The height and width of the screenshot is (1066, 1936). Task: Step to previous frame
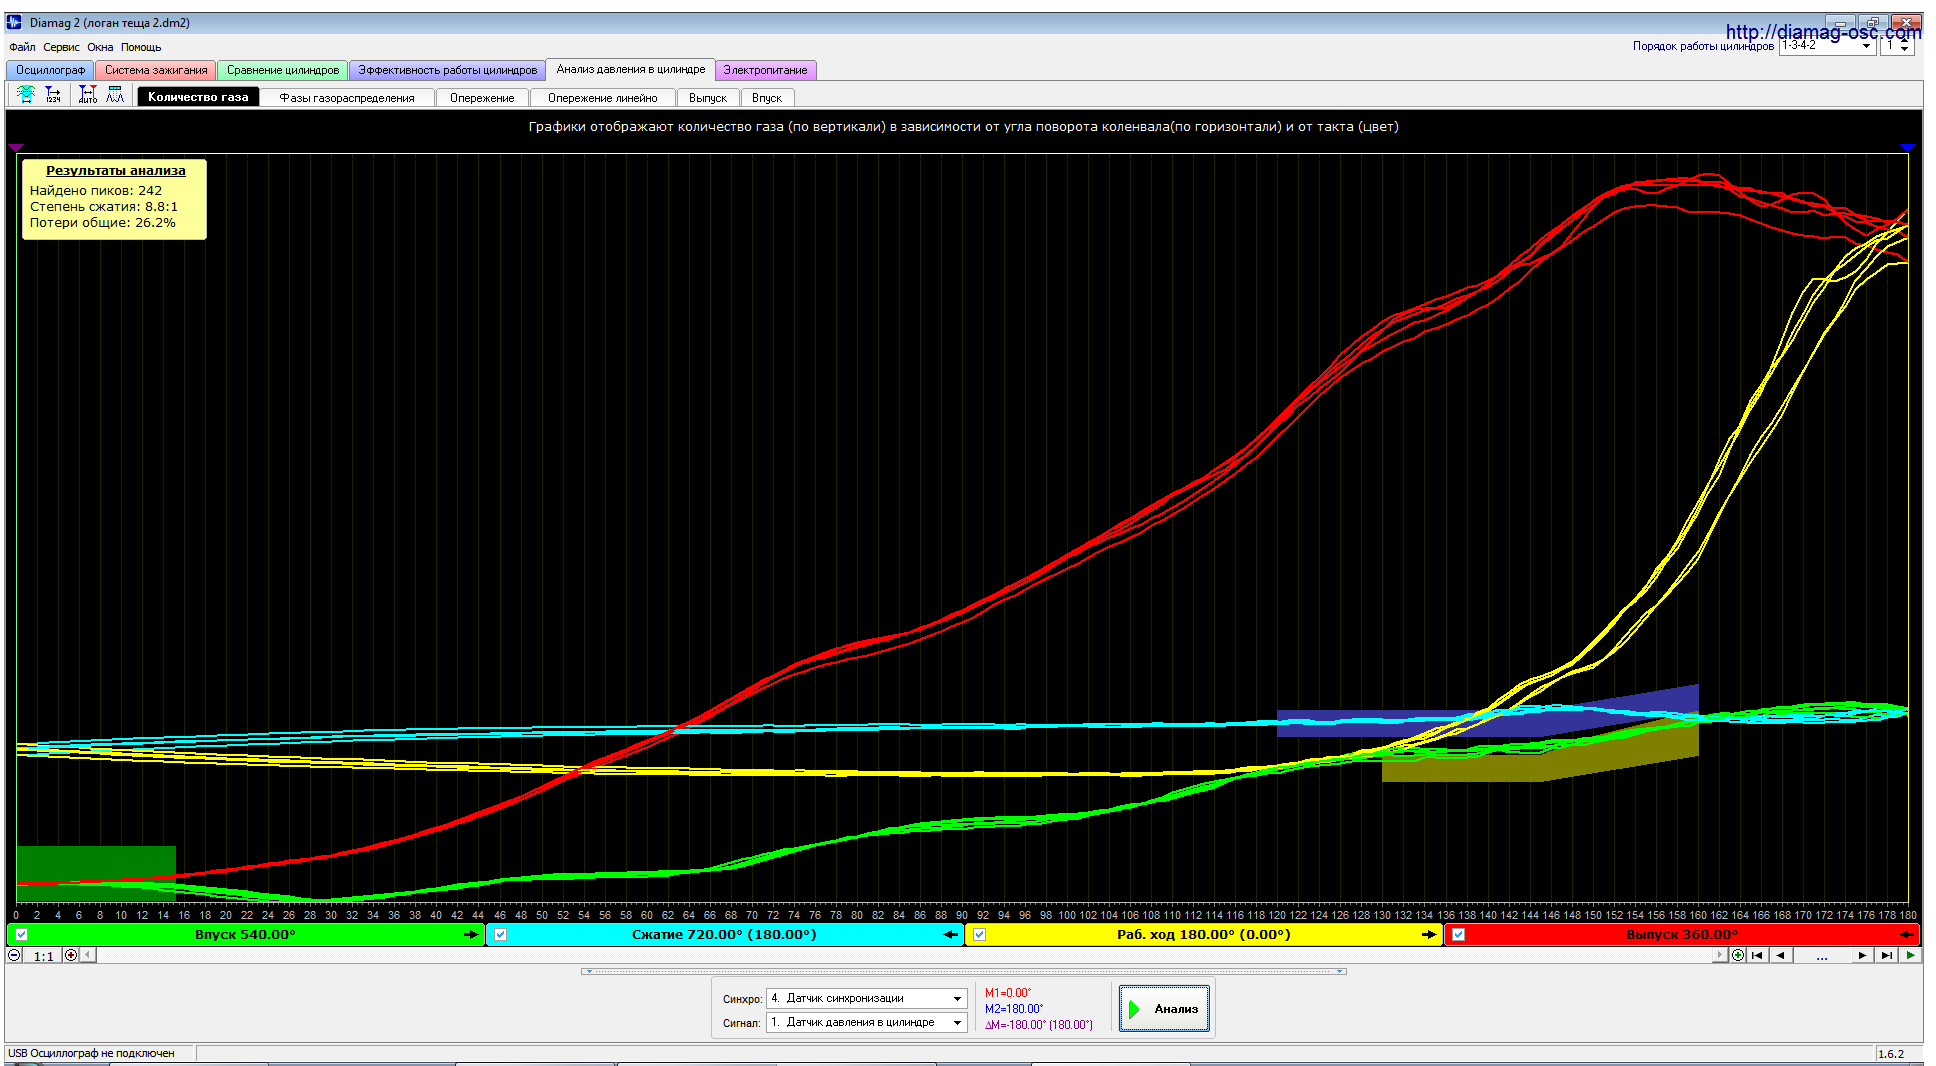1780,955
